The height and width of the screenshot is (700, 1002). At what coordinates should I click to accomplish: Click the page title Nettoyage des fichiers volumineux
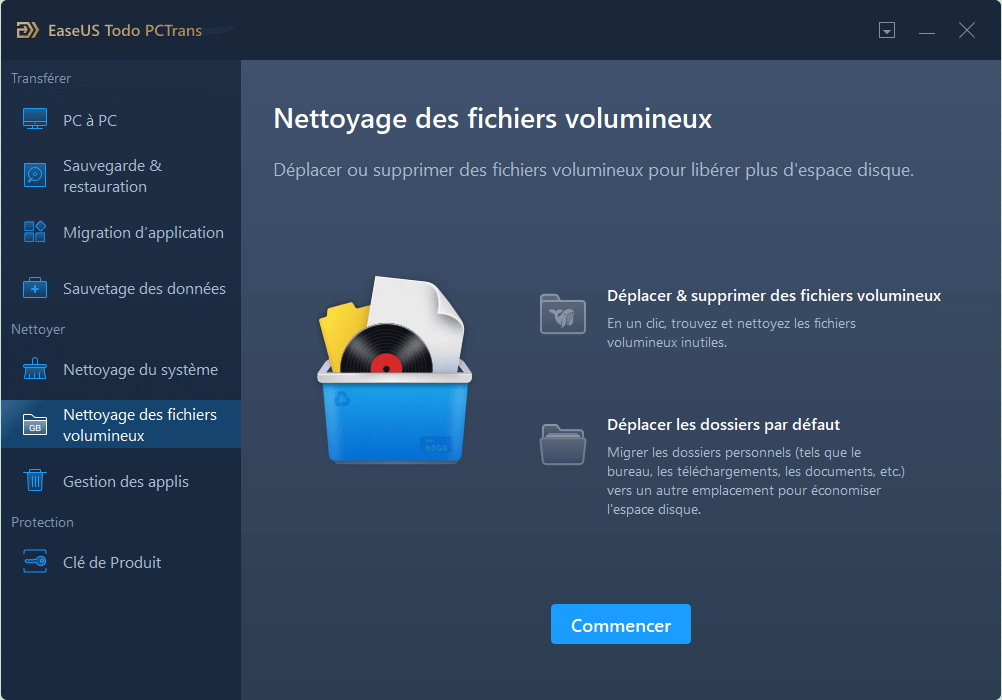pyautogui.click(x=493, y=119)
